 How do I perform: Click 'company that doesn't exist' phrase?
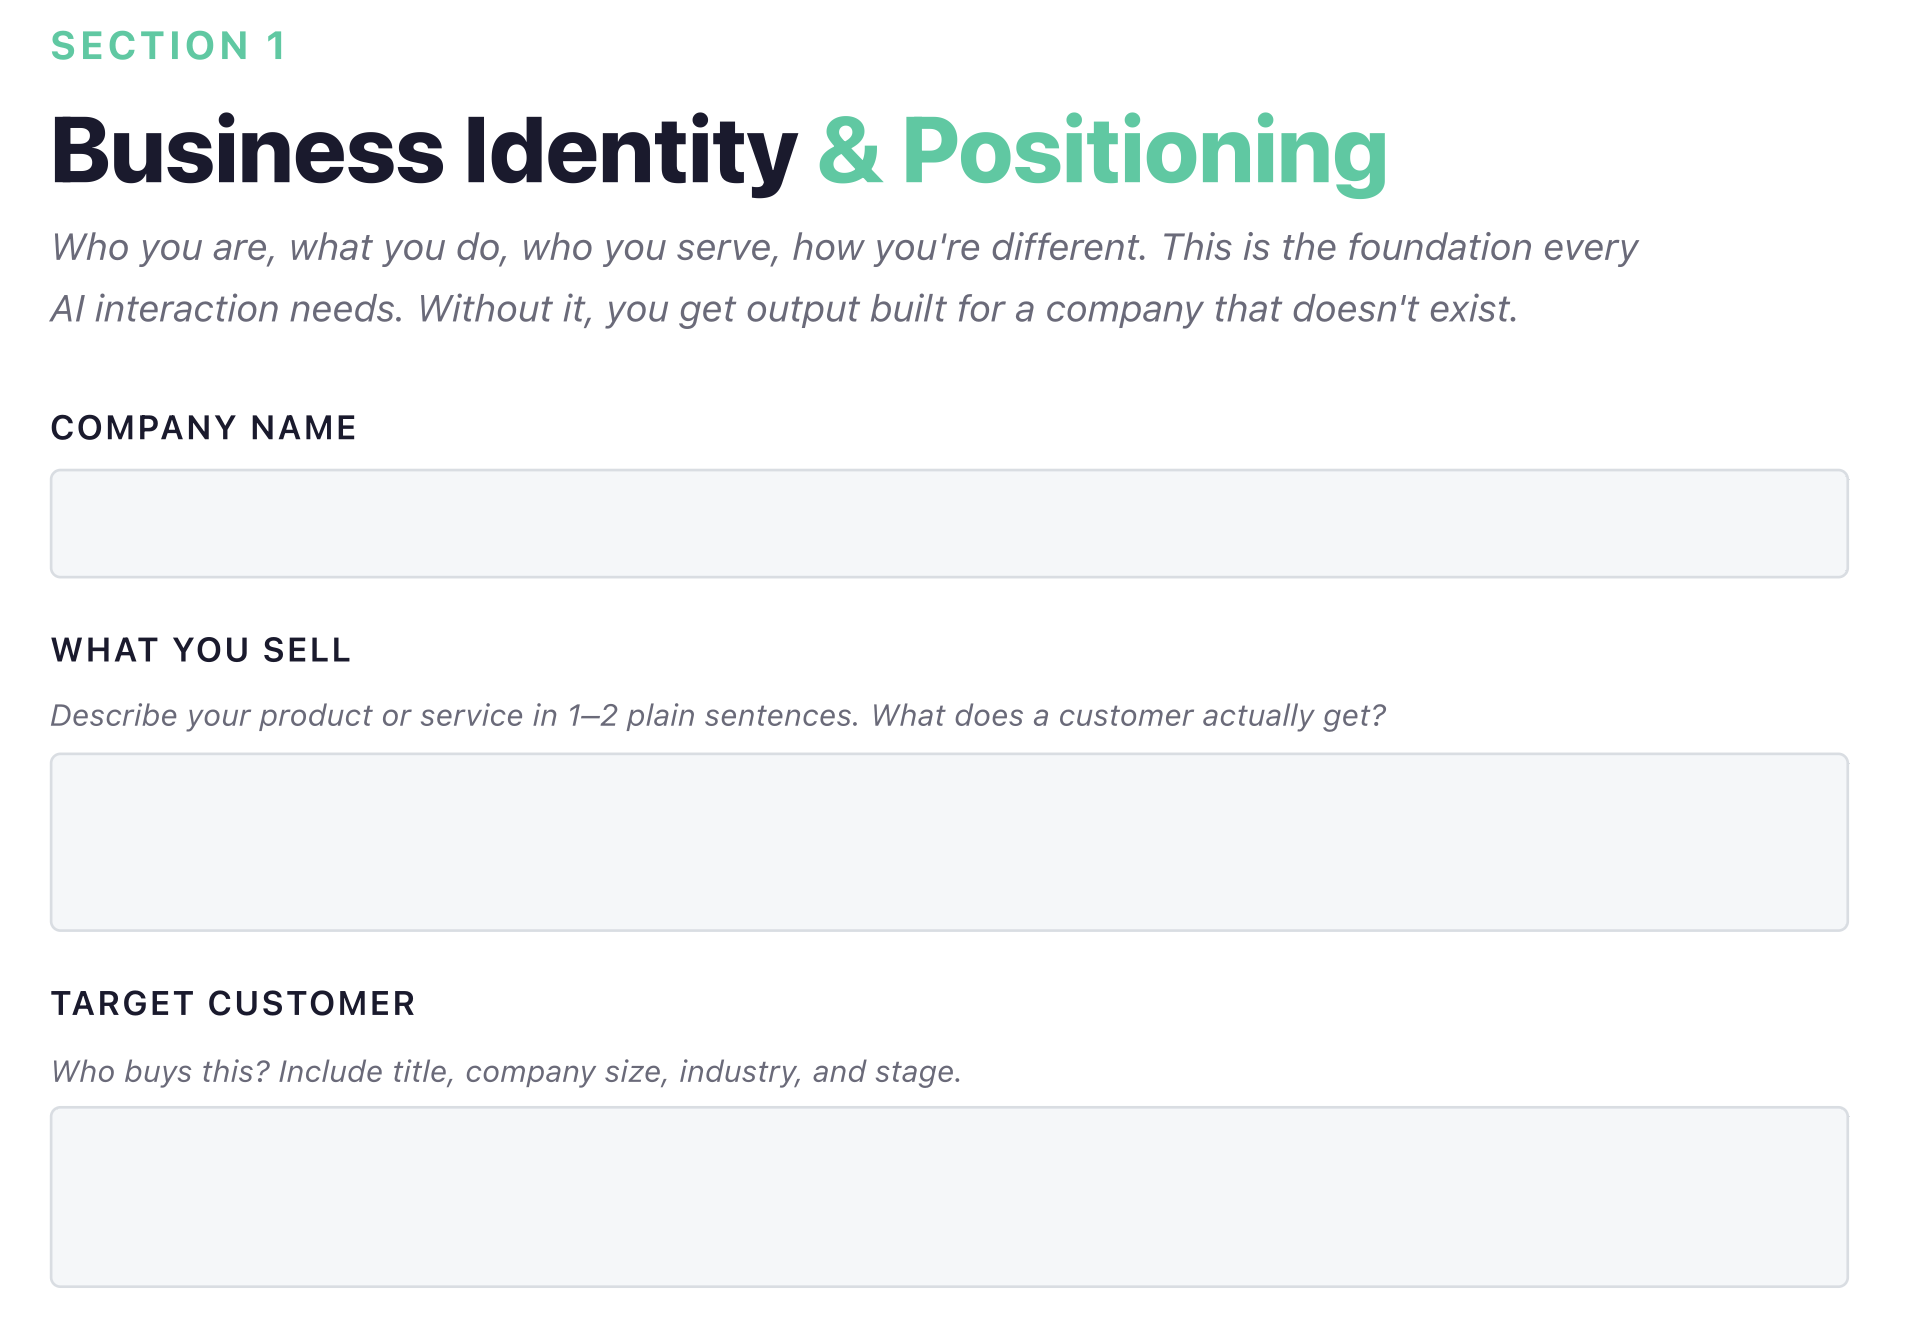[1282, 309]
